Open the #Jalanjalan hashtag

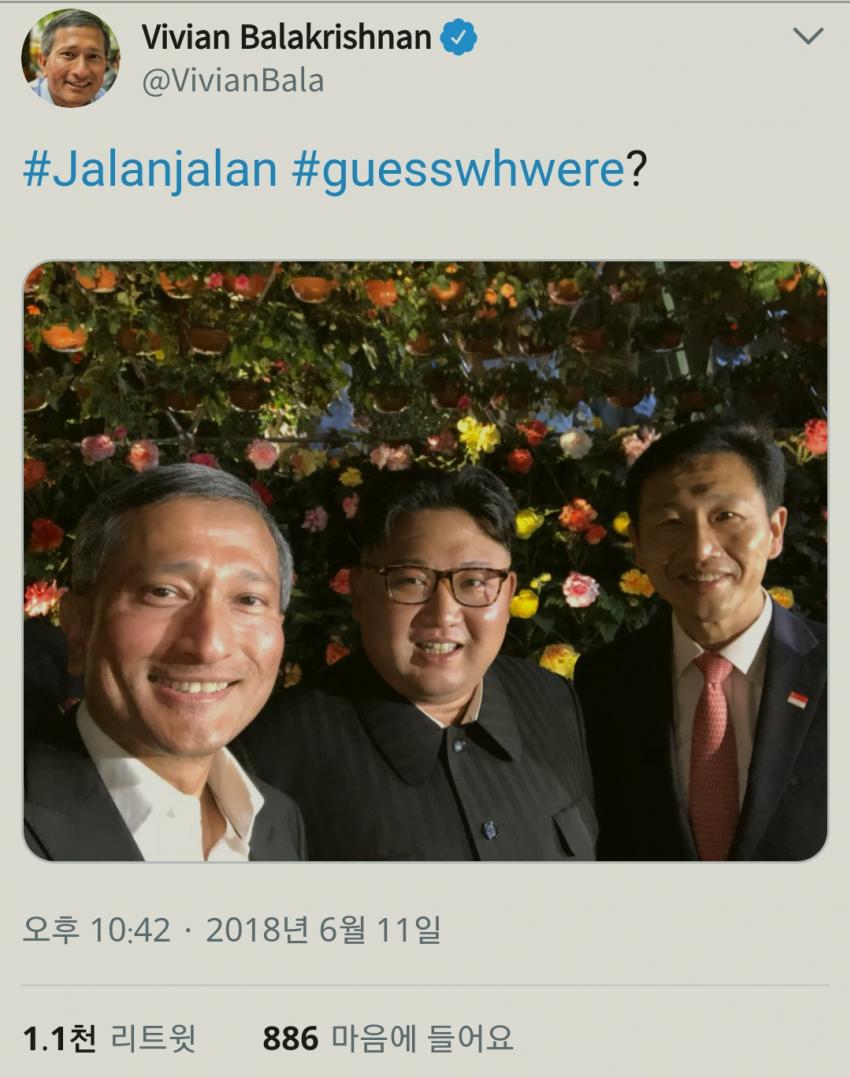point(150,169)
